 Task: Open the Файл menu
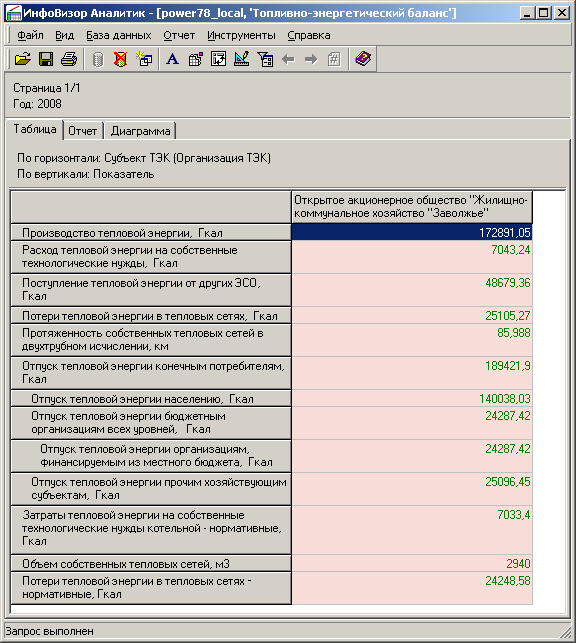[x=30, y=36]
